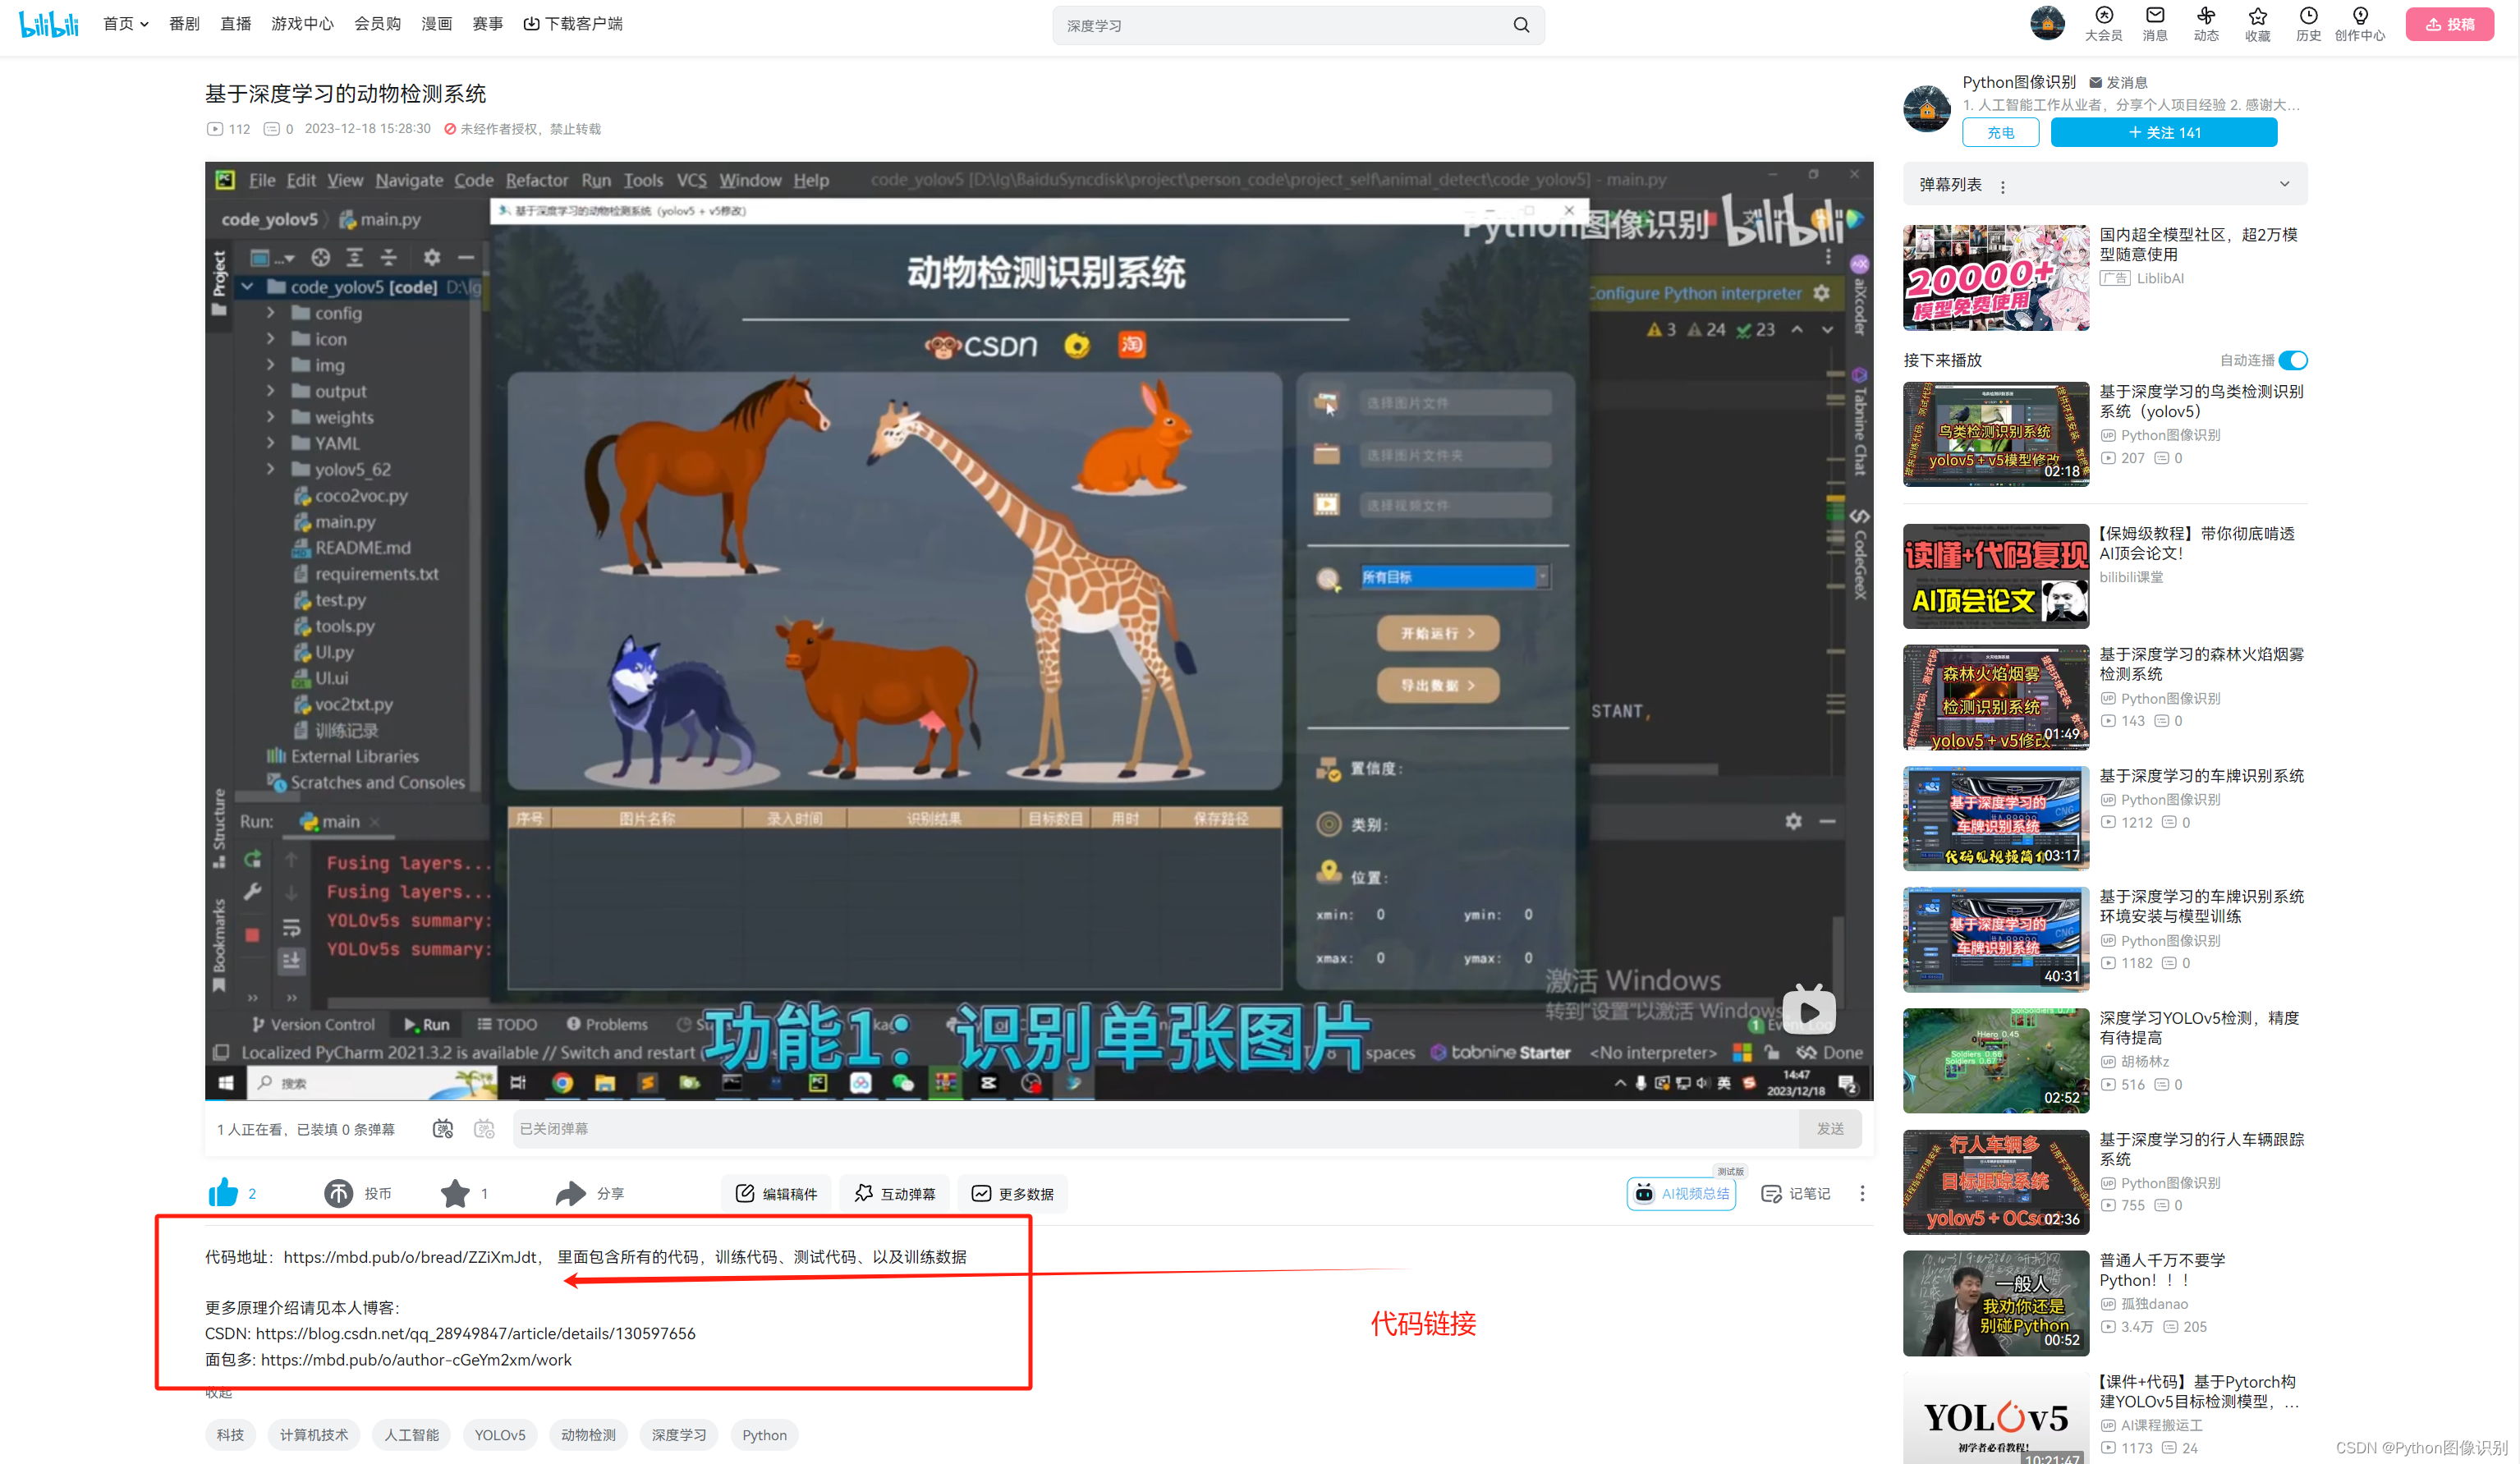This screenshot has width=2520, height=1464.
Task: Click the blue 关注 141 follow button
Action: pos(2164,132)
